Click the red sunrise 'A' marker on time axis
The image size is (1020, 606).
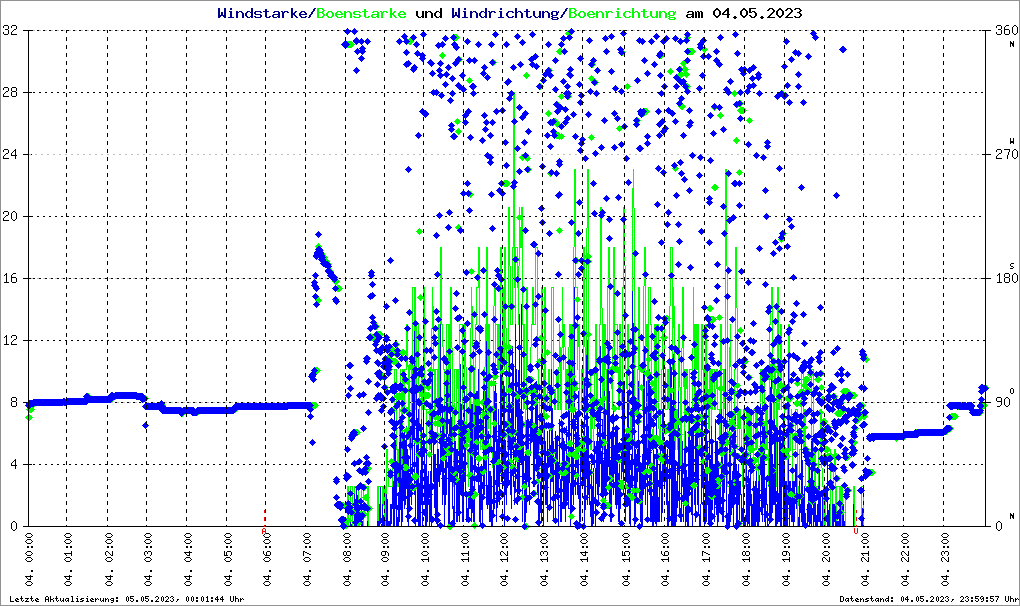pos(264,531)
